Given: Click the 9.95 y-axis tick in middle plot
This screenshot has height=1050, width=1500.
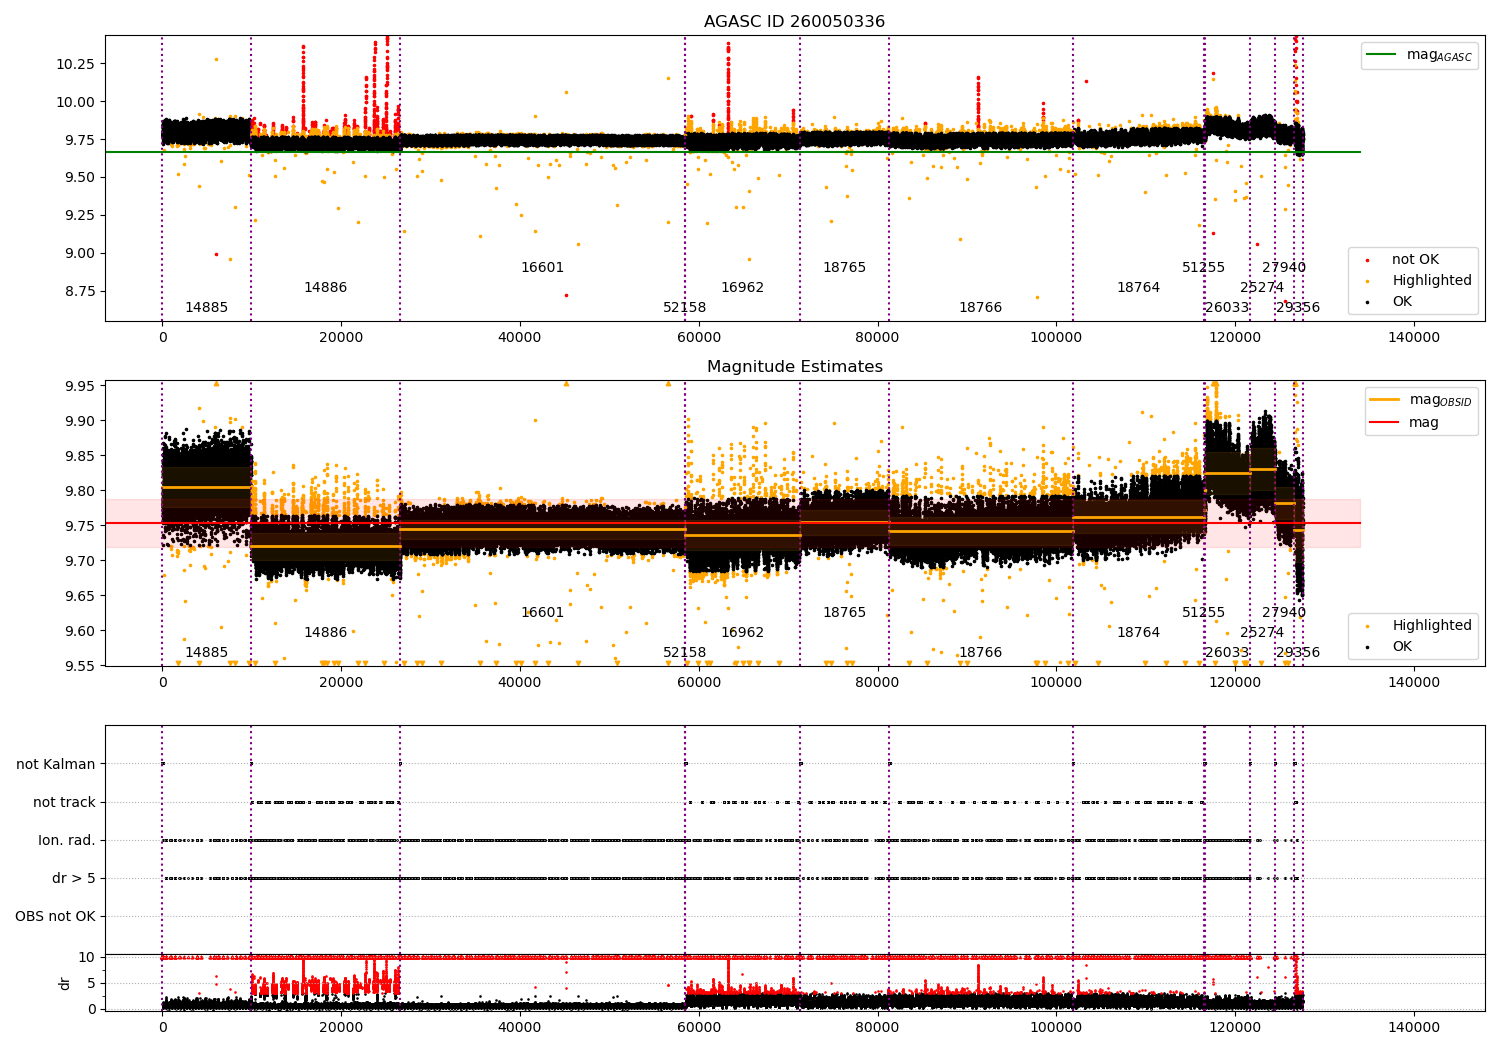Looking at the screenshot, I should pos(79,386).
